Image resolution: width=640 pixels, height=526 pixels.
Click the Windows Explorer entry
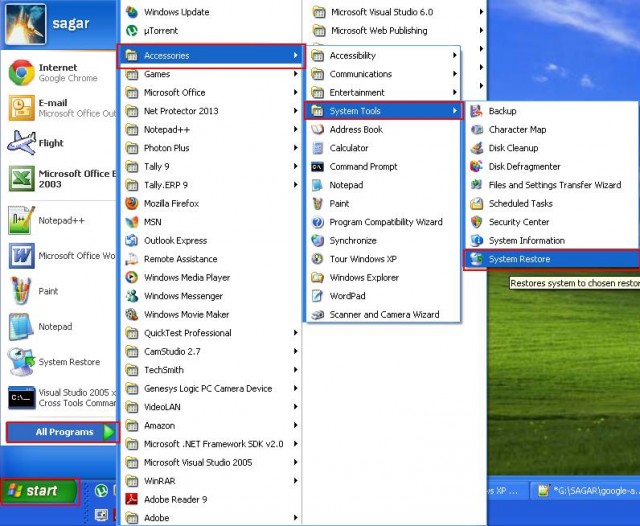pos(384,277)
